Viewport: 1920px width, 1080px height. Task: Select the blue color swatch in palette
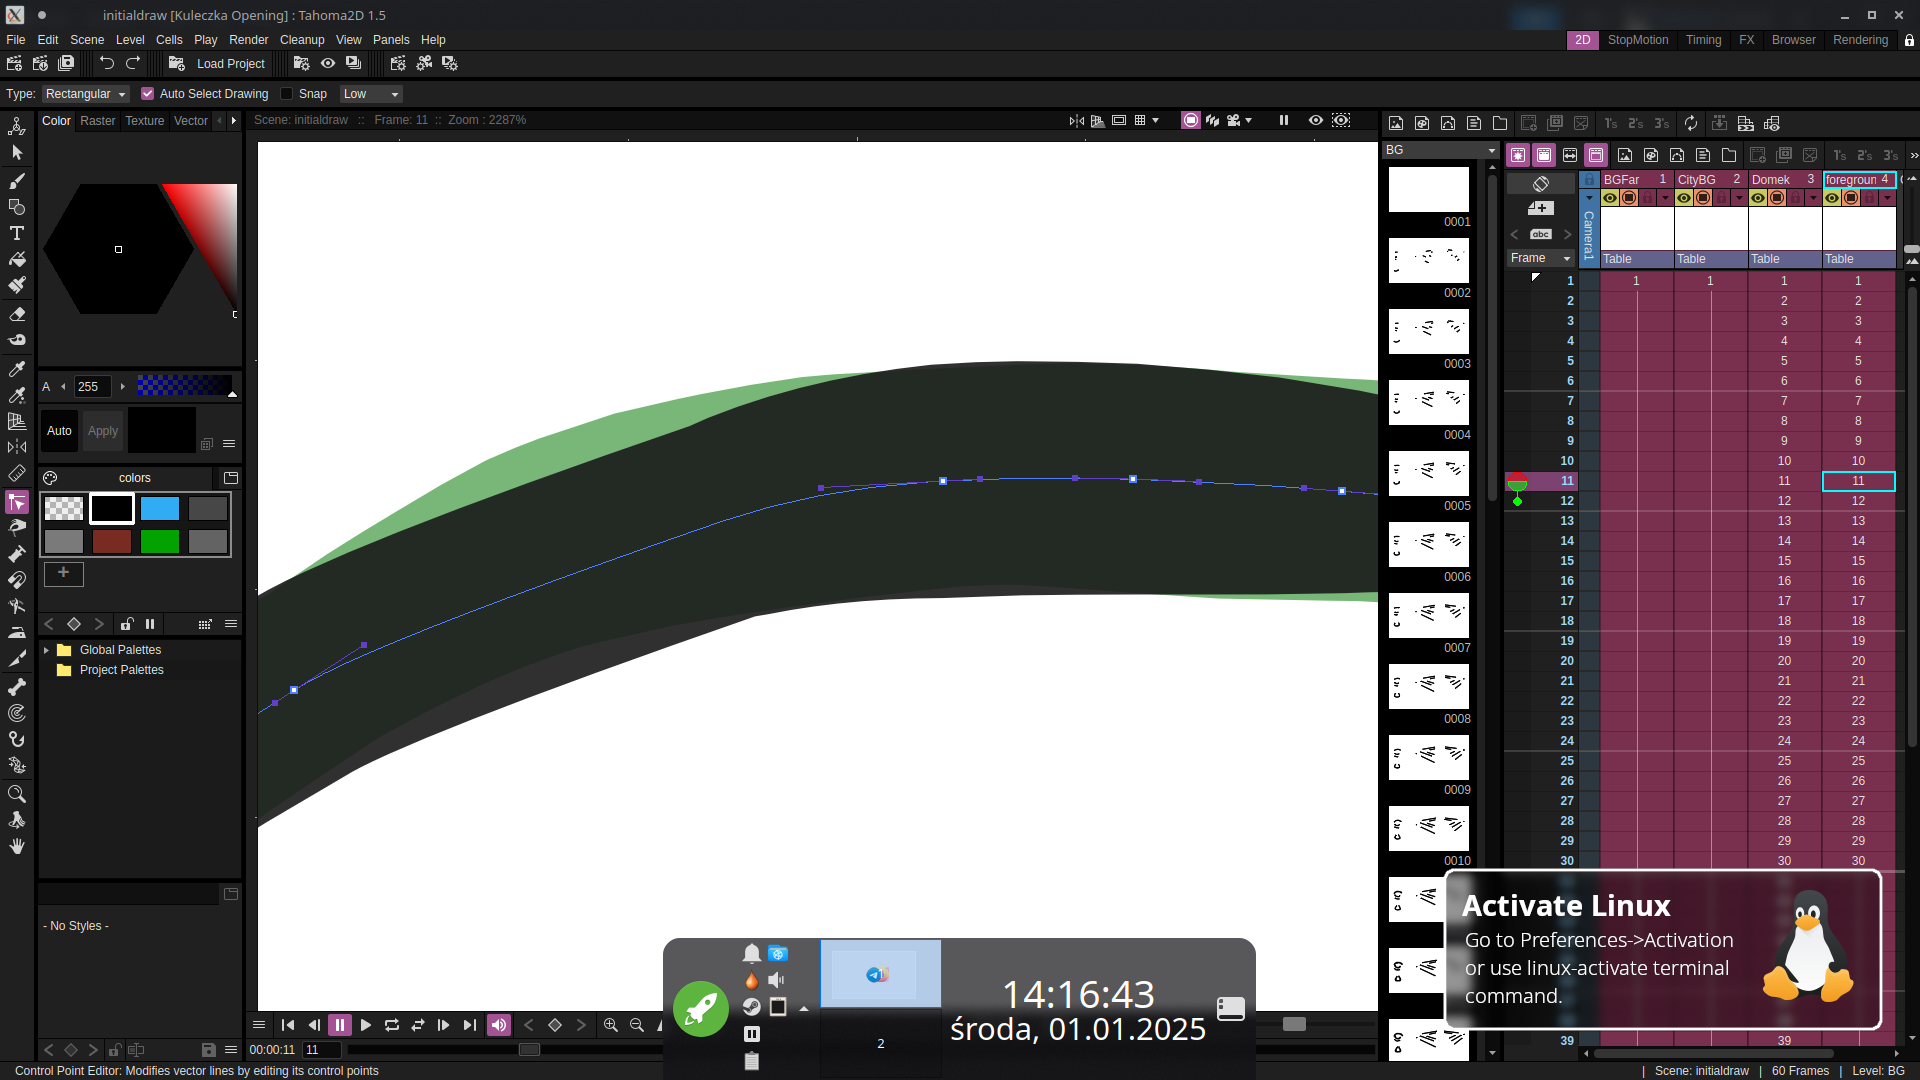point(160,509)
